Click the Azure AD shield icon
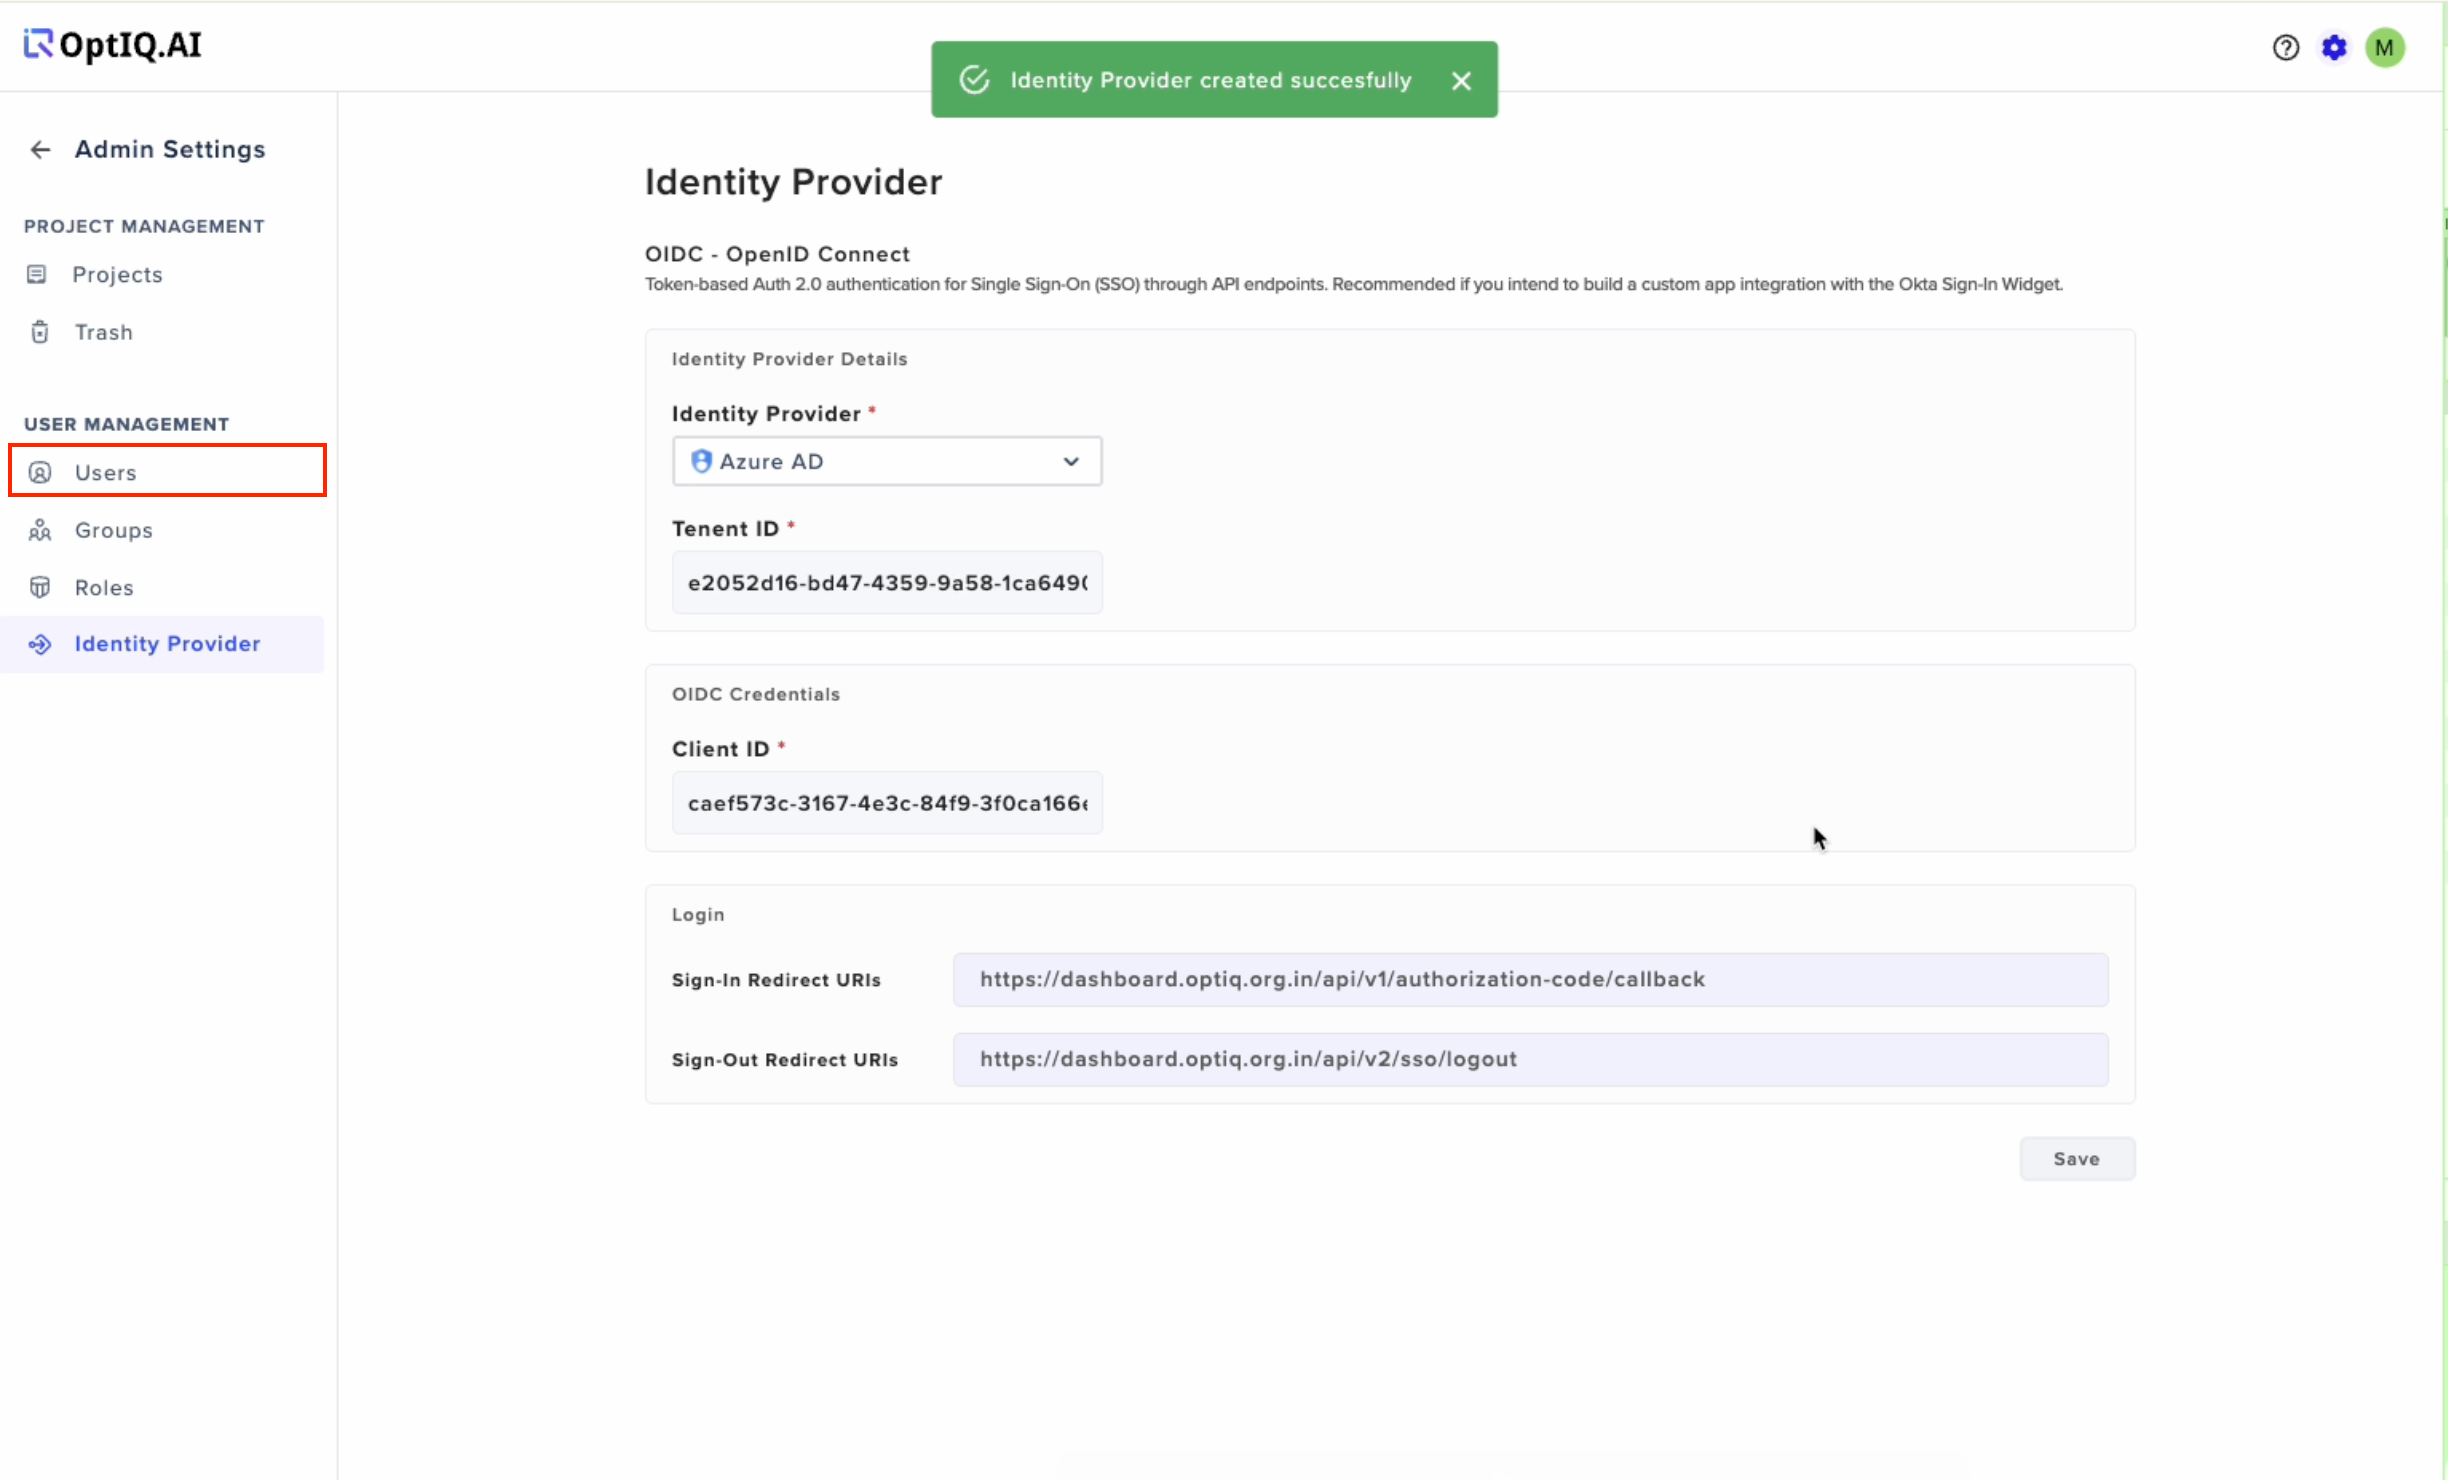This screenshot has height=1480, width=2448. 702,461
